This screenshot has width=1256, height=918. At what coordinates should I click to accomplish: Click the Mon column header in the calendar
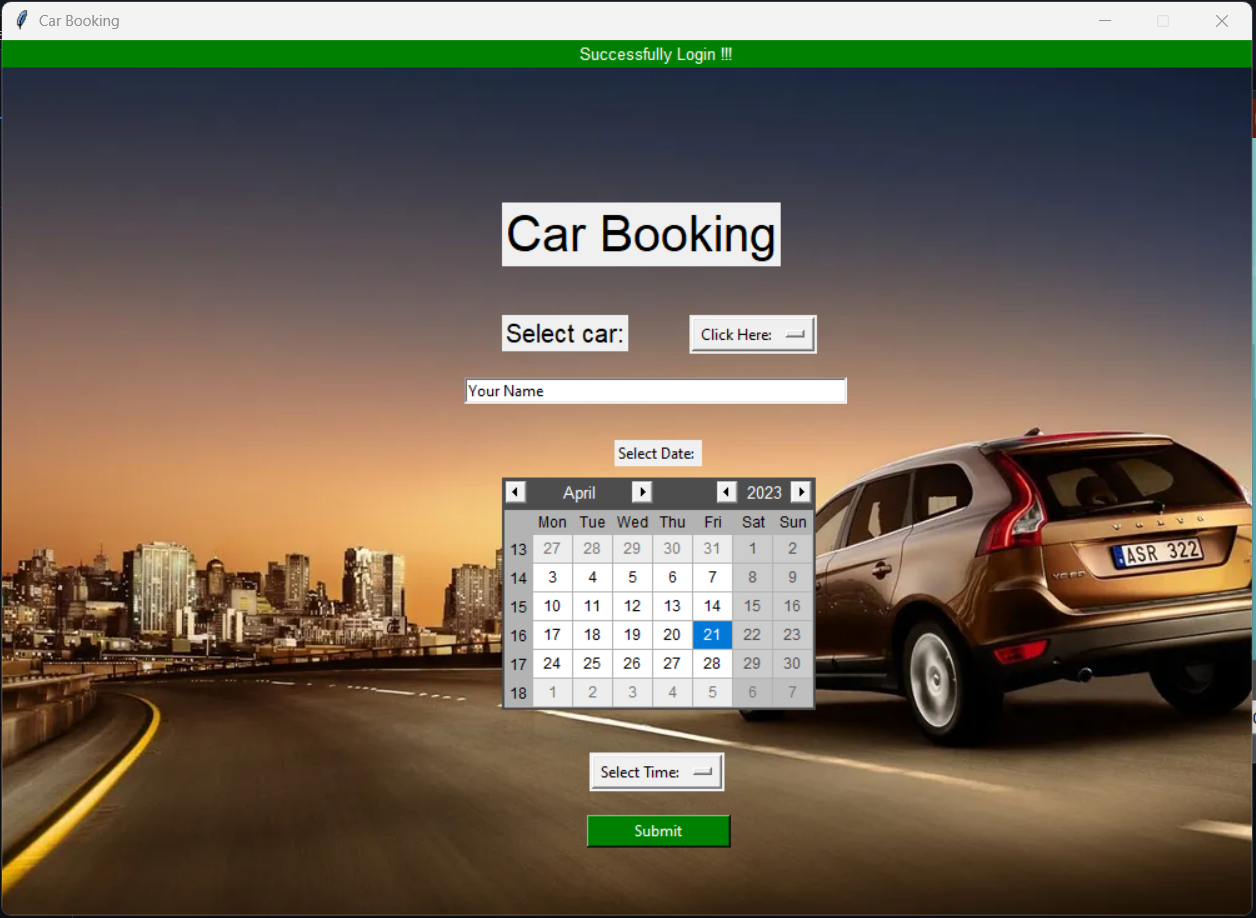552,521
